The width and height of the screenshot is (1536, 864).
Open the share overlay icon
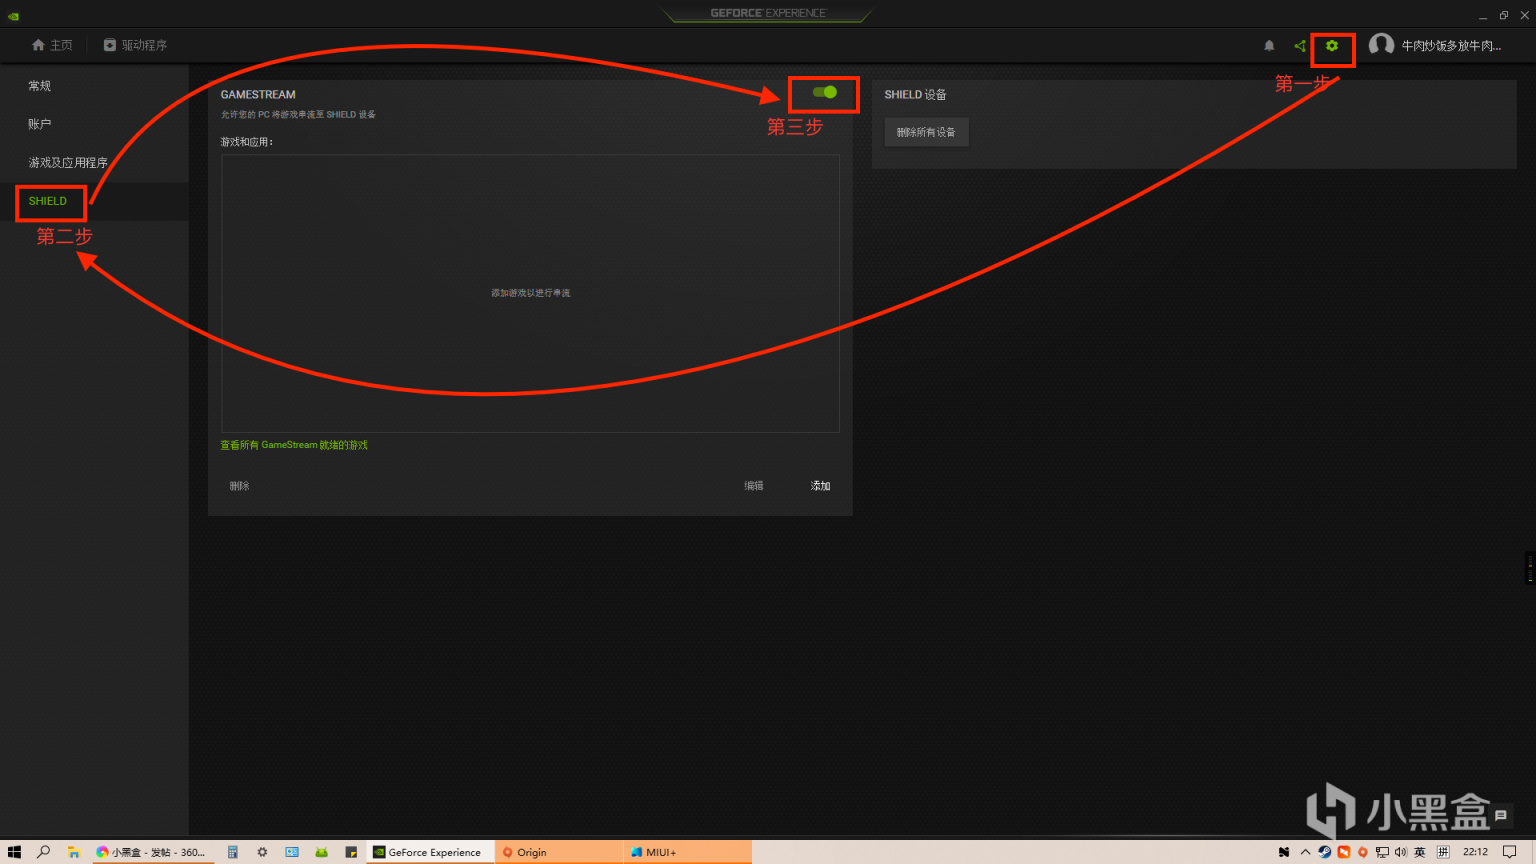pos(1300,46)
